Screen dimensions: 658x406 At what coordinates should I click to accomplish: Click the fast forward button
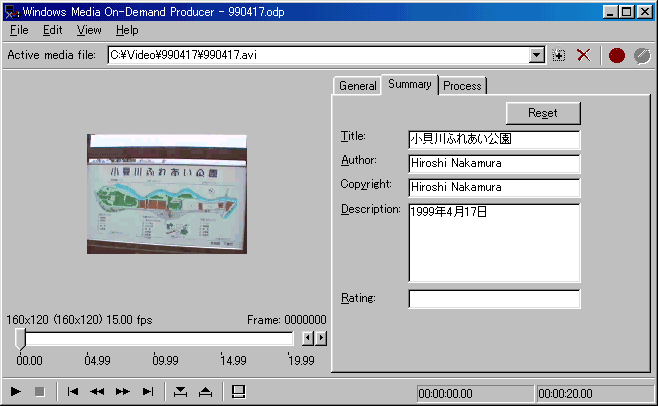point(123,392)
